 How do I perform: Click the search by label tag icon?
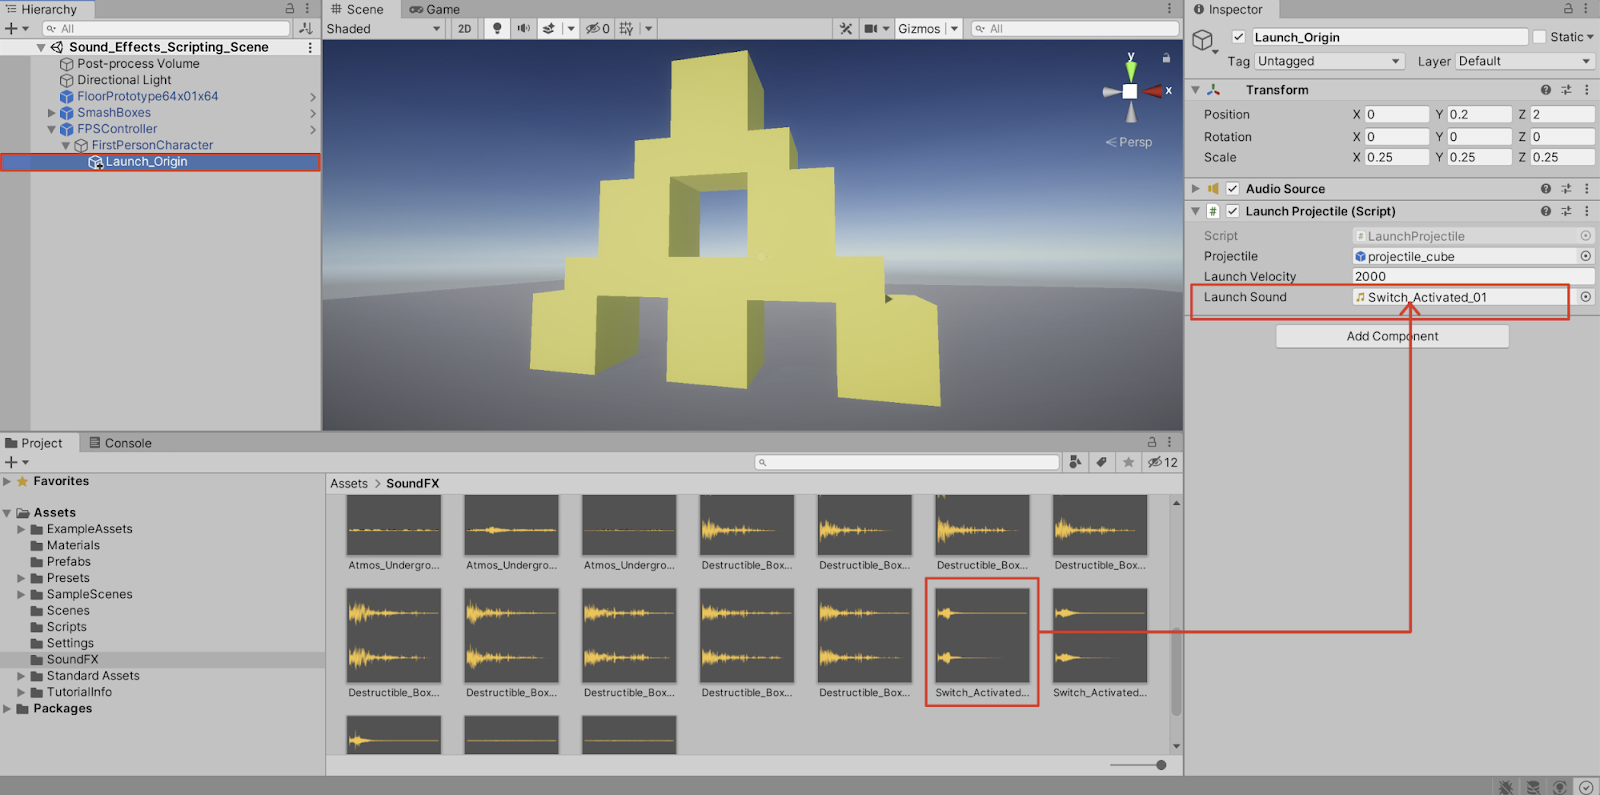1101,462
